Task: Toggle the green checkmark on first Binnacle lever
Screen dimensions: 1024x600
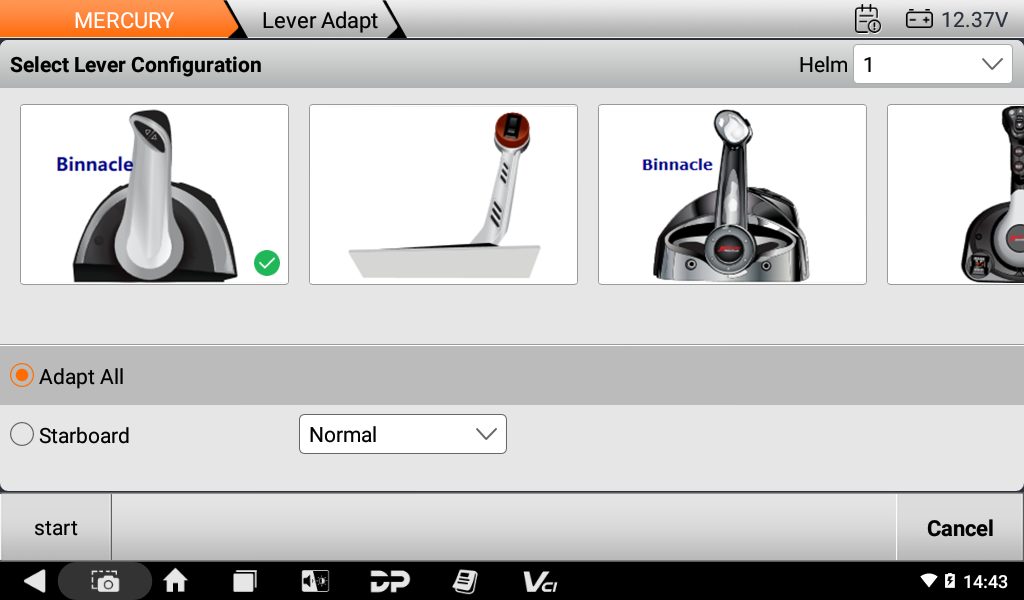Action: [267, 263]
